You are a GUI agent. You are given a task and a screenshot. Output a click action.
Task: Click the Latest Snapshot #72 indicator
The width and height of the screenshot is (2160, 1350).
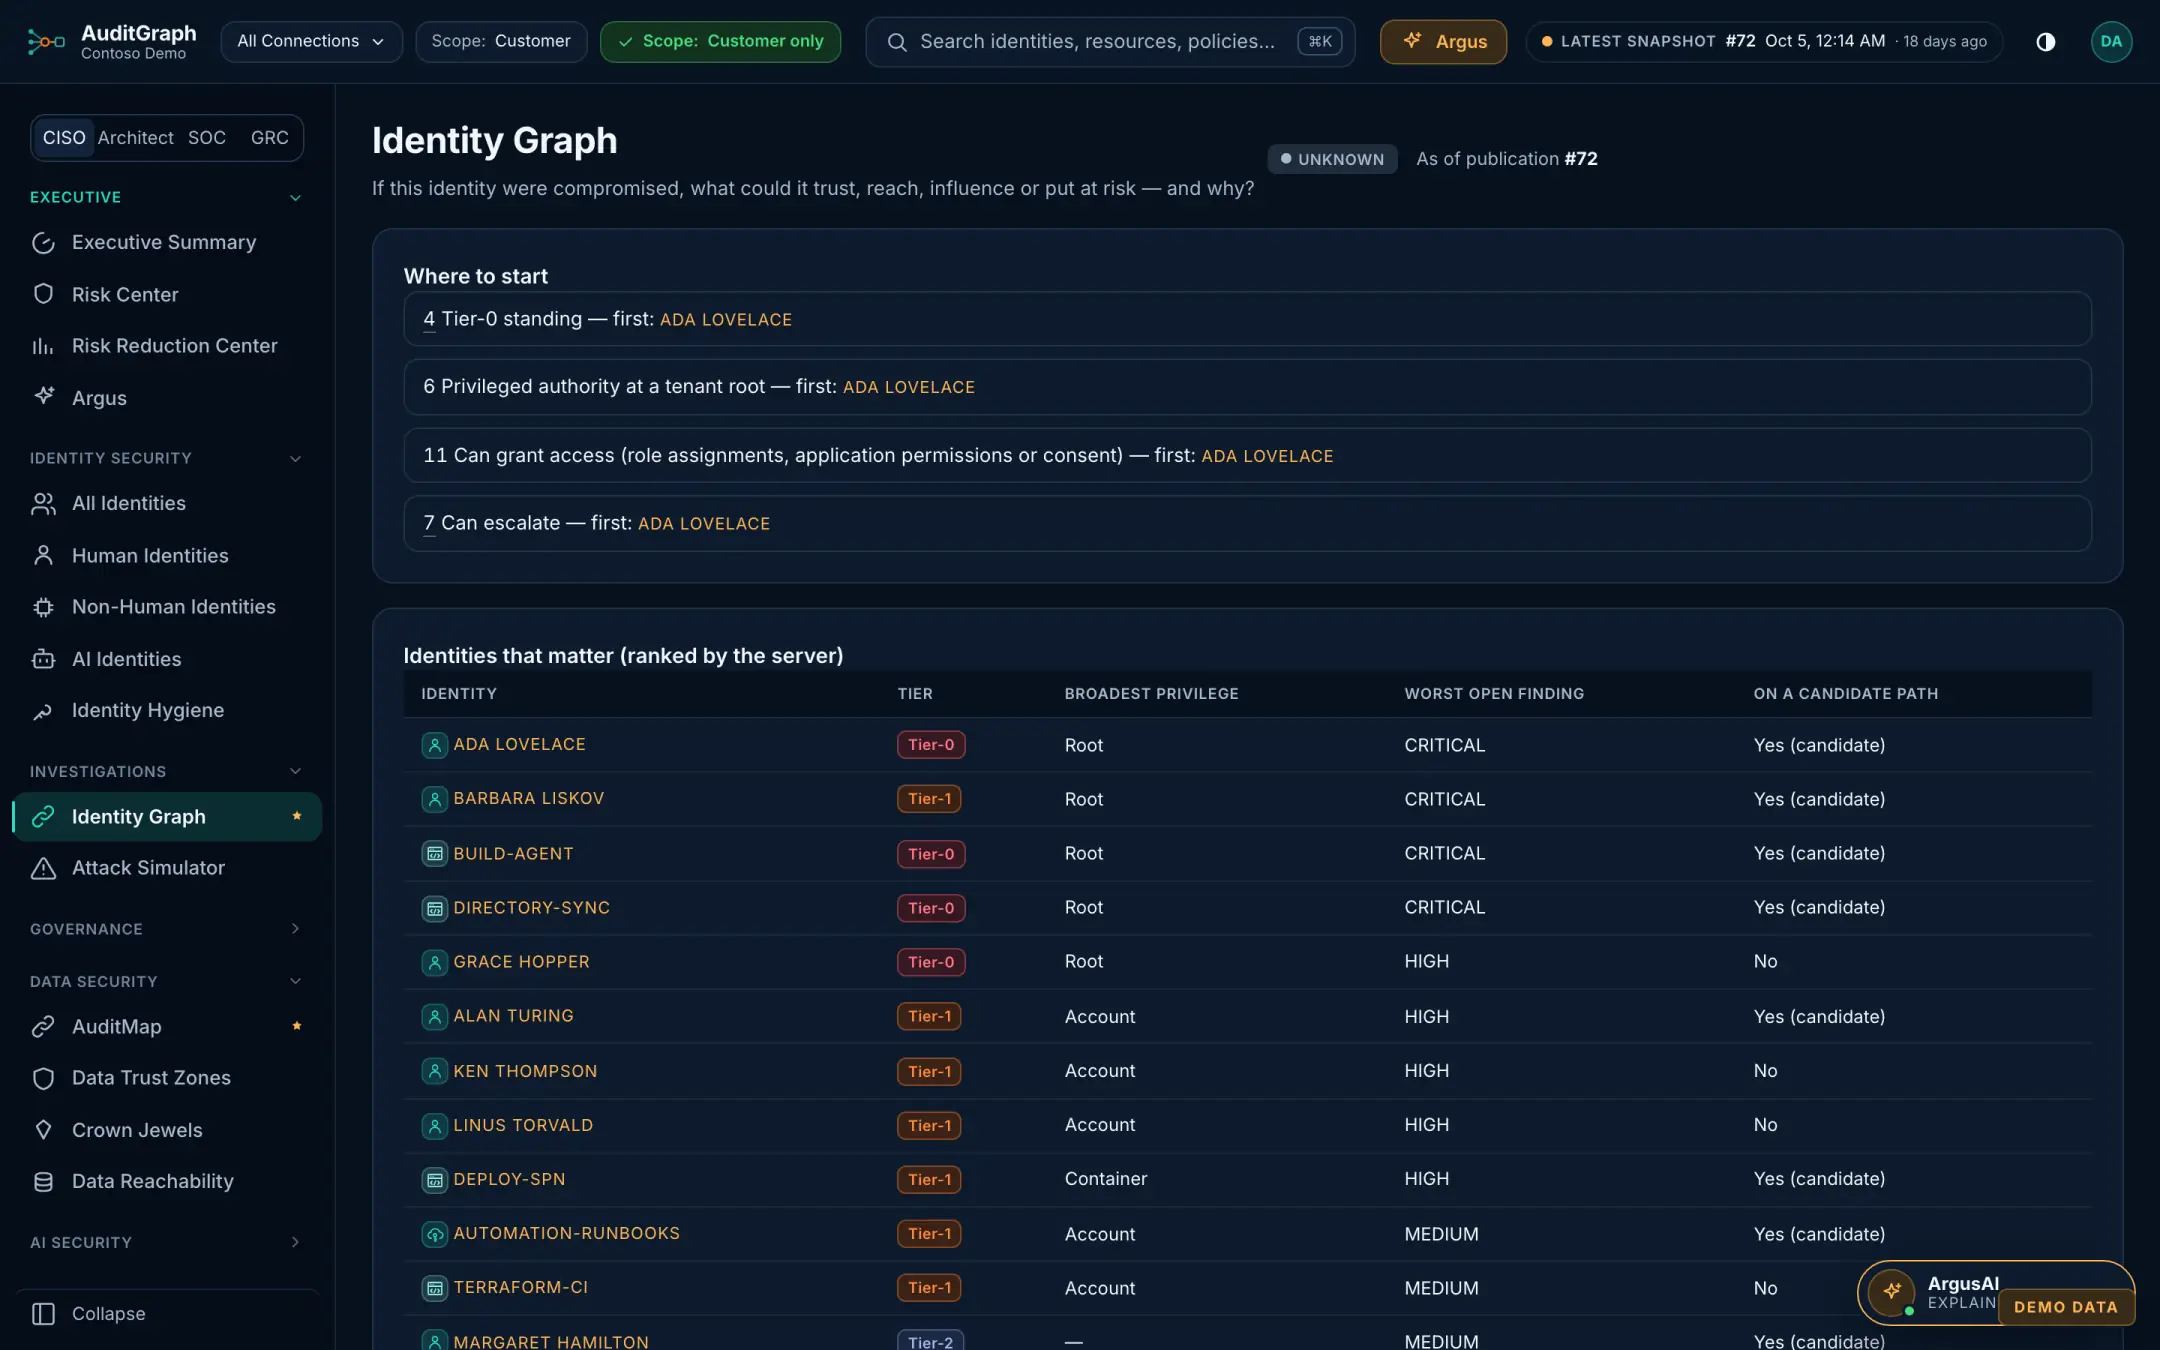pyautogui.click(x=1763, y=41)
